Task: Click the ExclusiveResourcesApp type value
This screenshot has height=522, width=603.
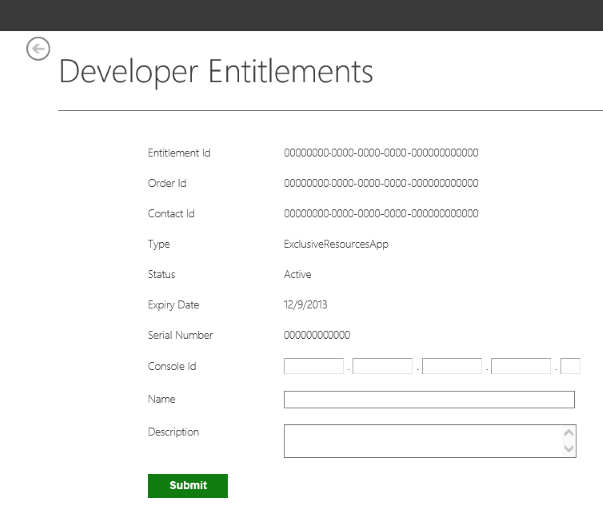Action: (x=336, y=244)
